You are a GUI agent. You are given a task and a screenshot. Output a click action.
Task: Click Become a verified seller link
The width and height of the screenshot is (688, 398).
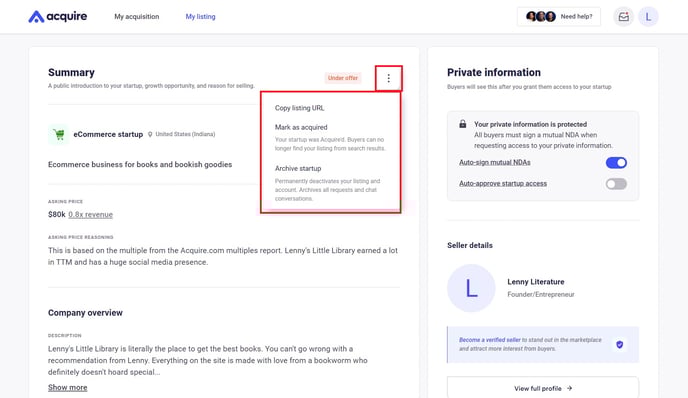tap(490, 340)
